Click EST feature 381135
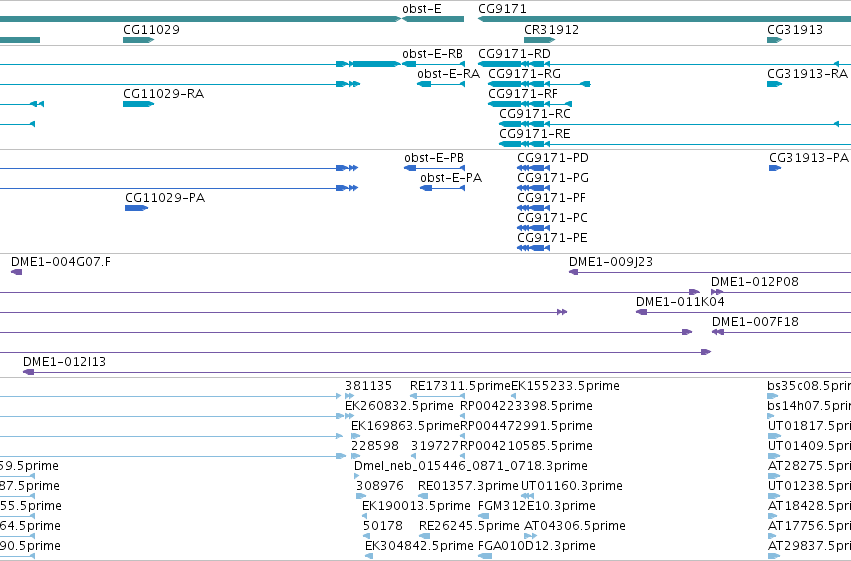 350,396
